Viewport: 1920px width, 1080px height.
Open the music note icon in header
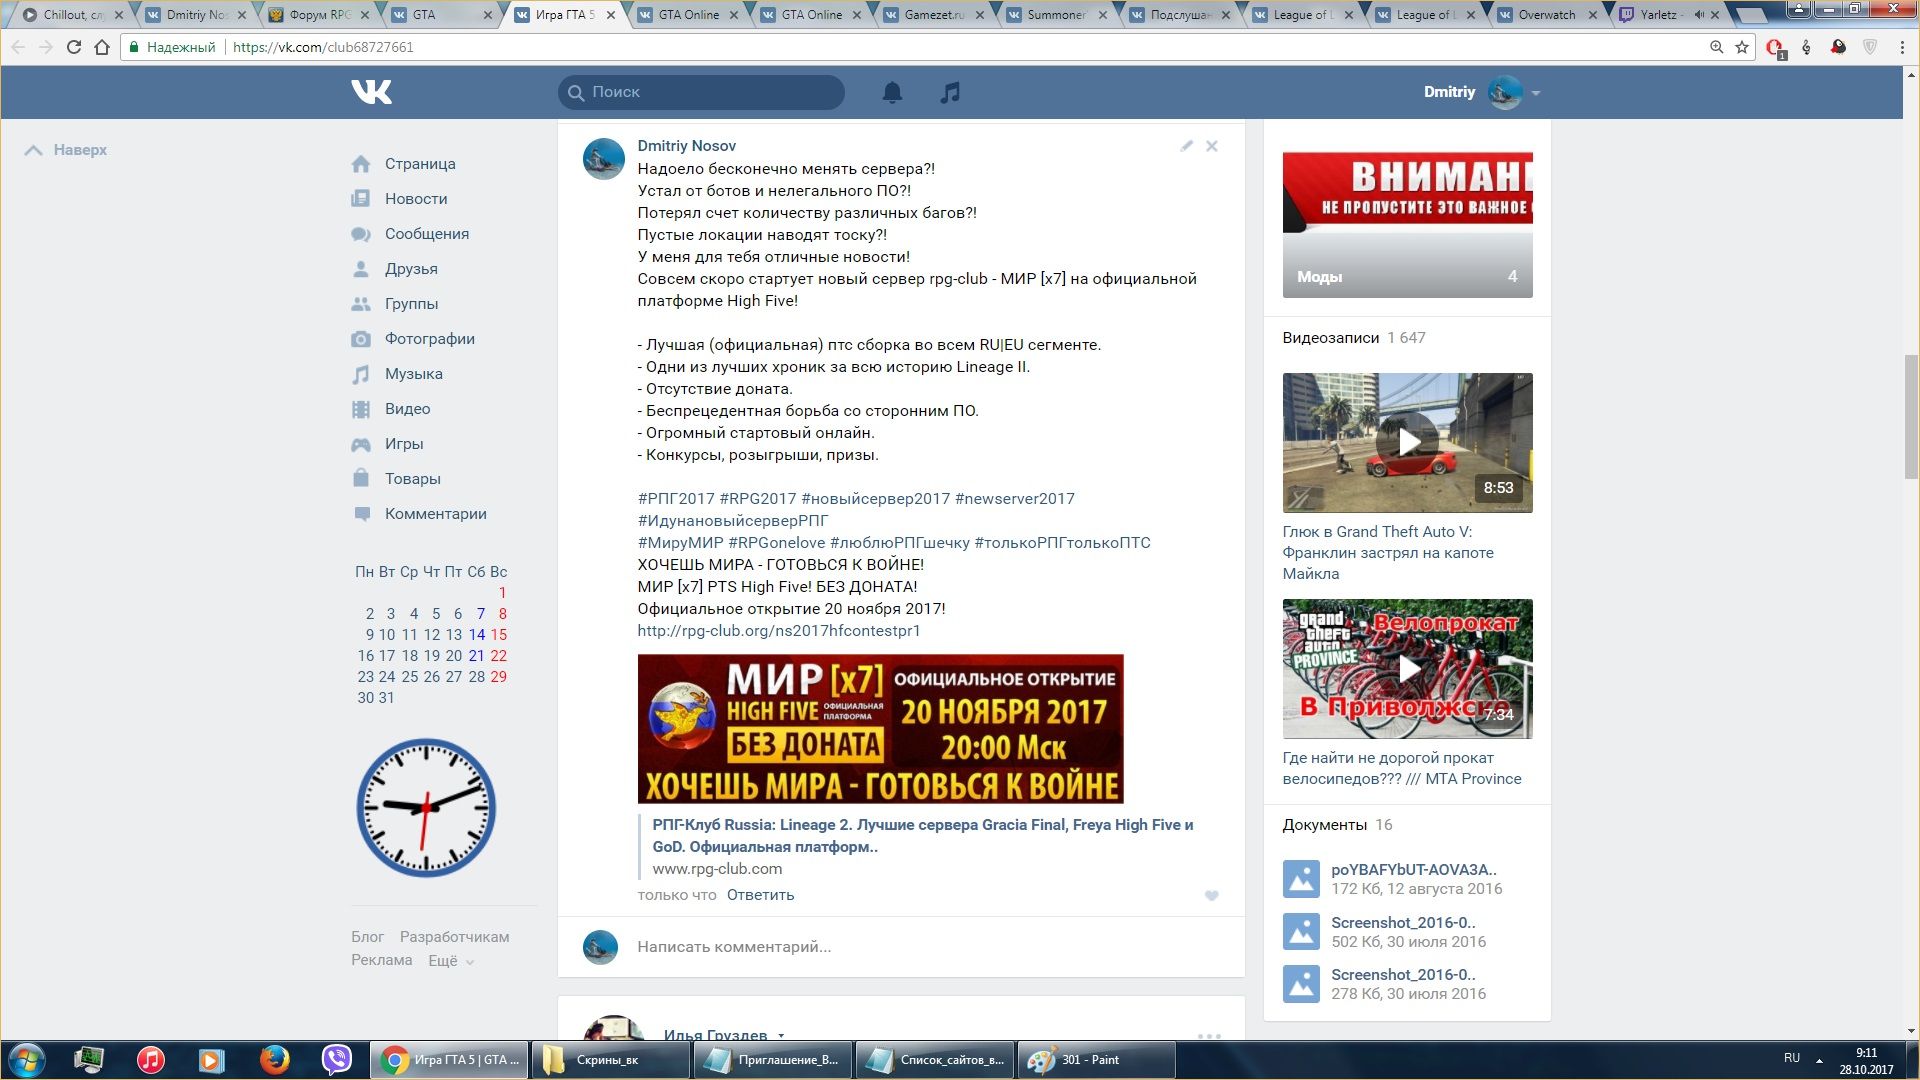coord(950,92)
